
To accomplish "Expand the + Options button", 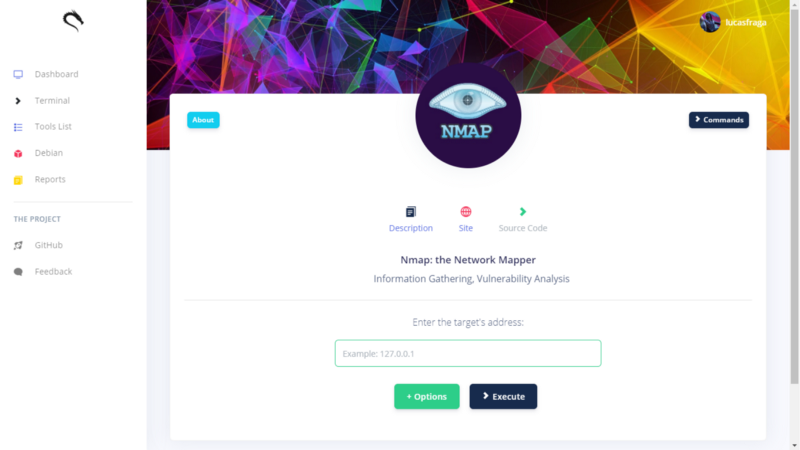I will (x=427, y=396).
